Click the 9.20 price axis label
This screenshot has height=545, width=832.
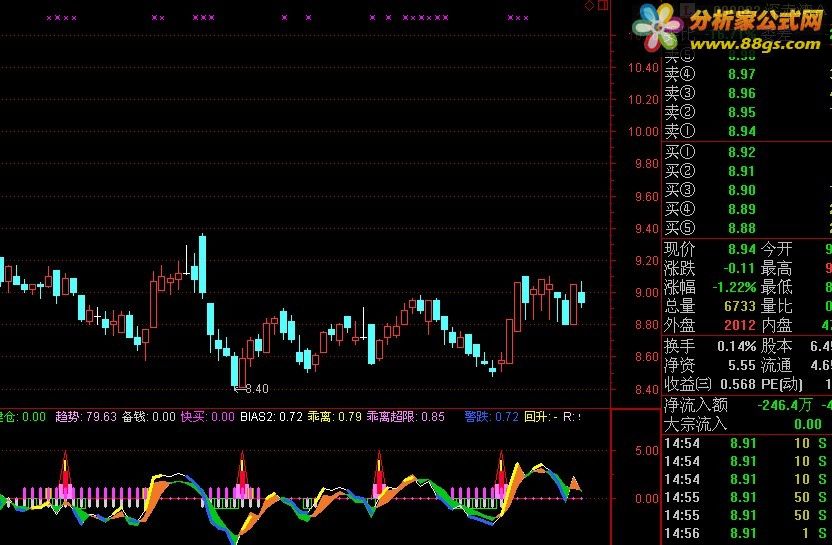647,261
